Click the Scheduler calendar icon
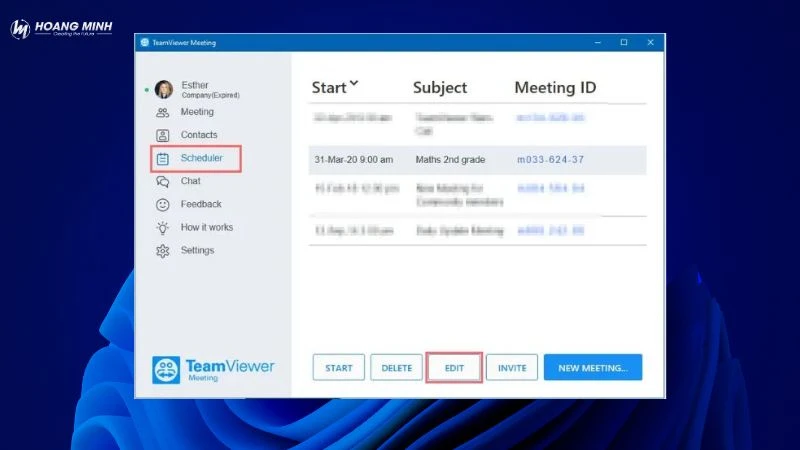 [x=162, y=159]
